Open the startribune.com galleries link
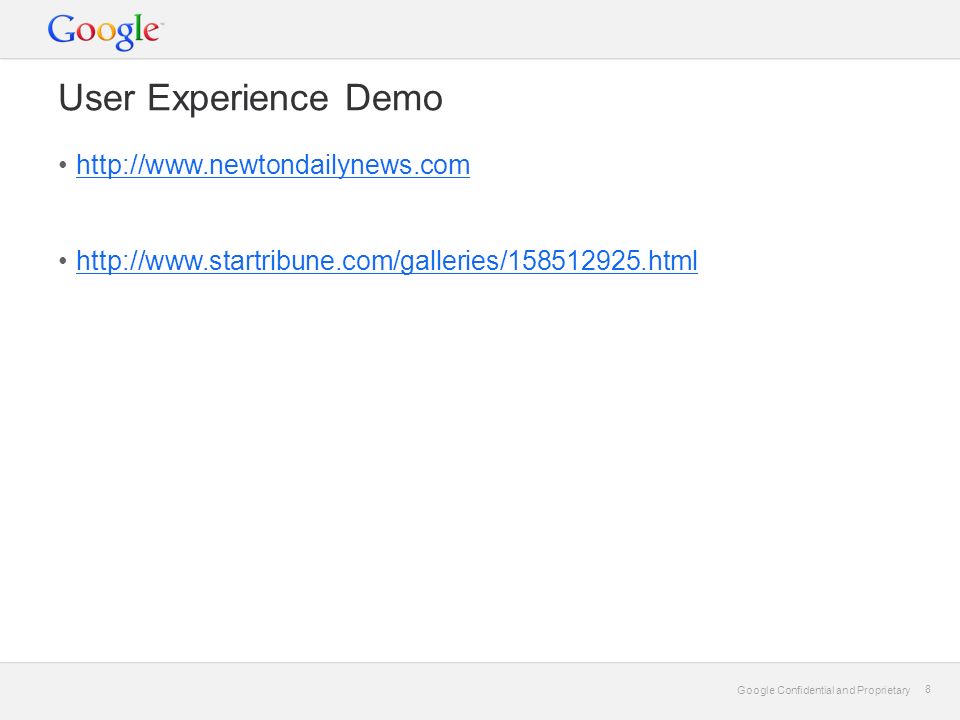This screenshot has height=720, width=960. click(387, 261)
